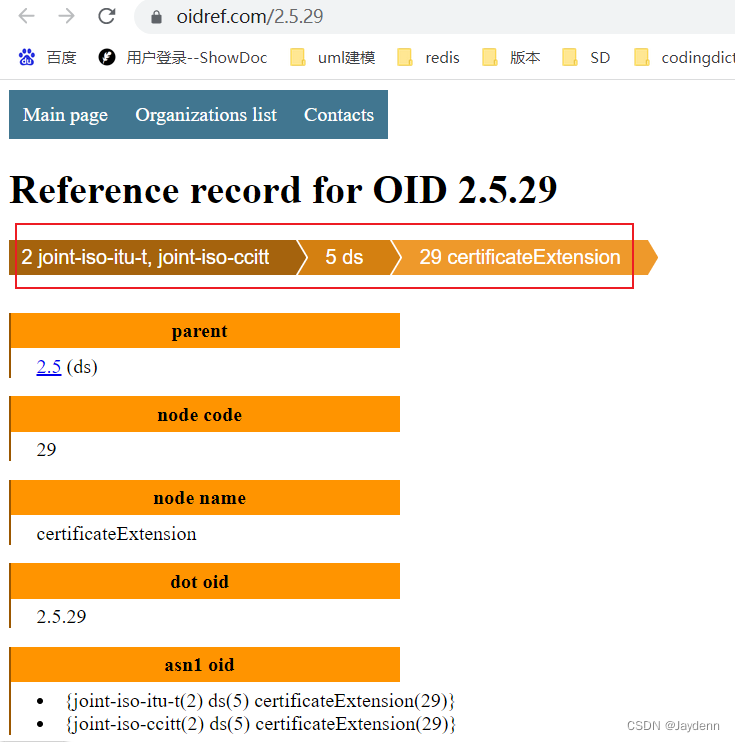Open the uml建模 bookmark folder
Viewport: 735px width, 742px height.
point(332,58)
